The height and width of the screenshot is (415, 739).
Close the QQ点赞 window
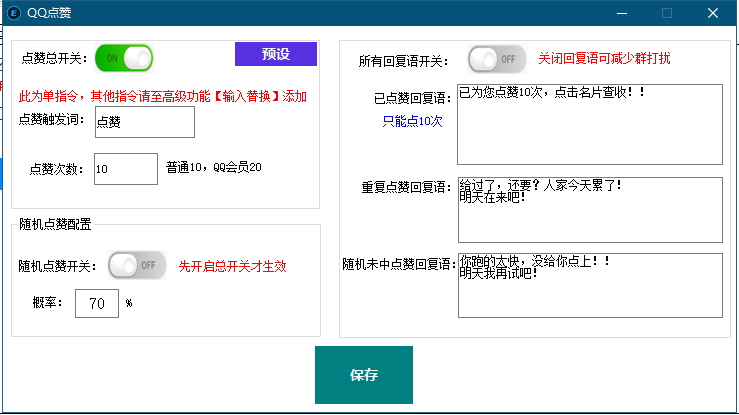(713, 13)
